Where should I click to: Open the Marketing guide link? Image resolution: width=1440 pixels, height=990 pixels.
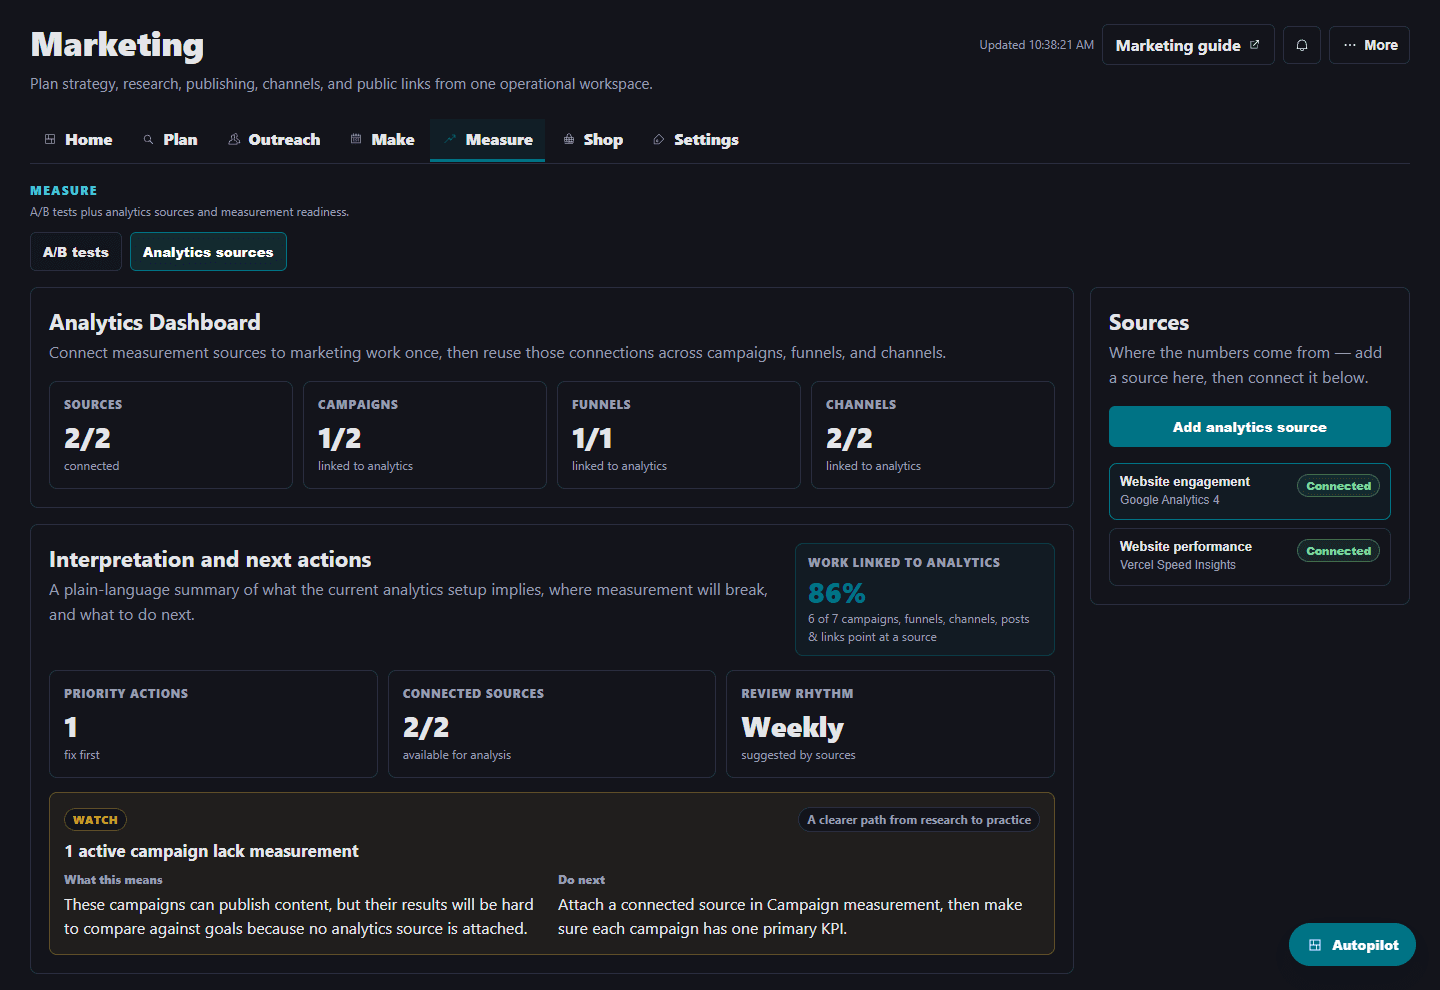(1188, 45)
